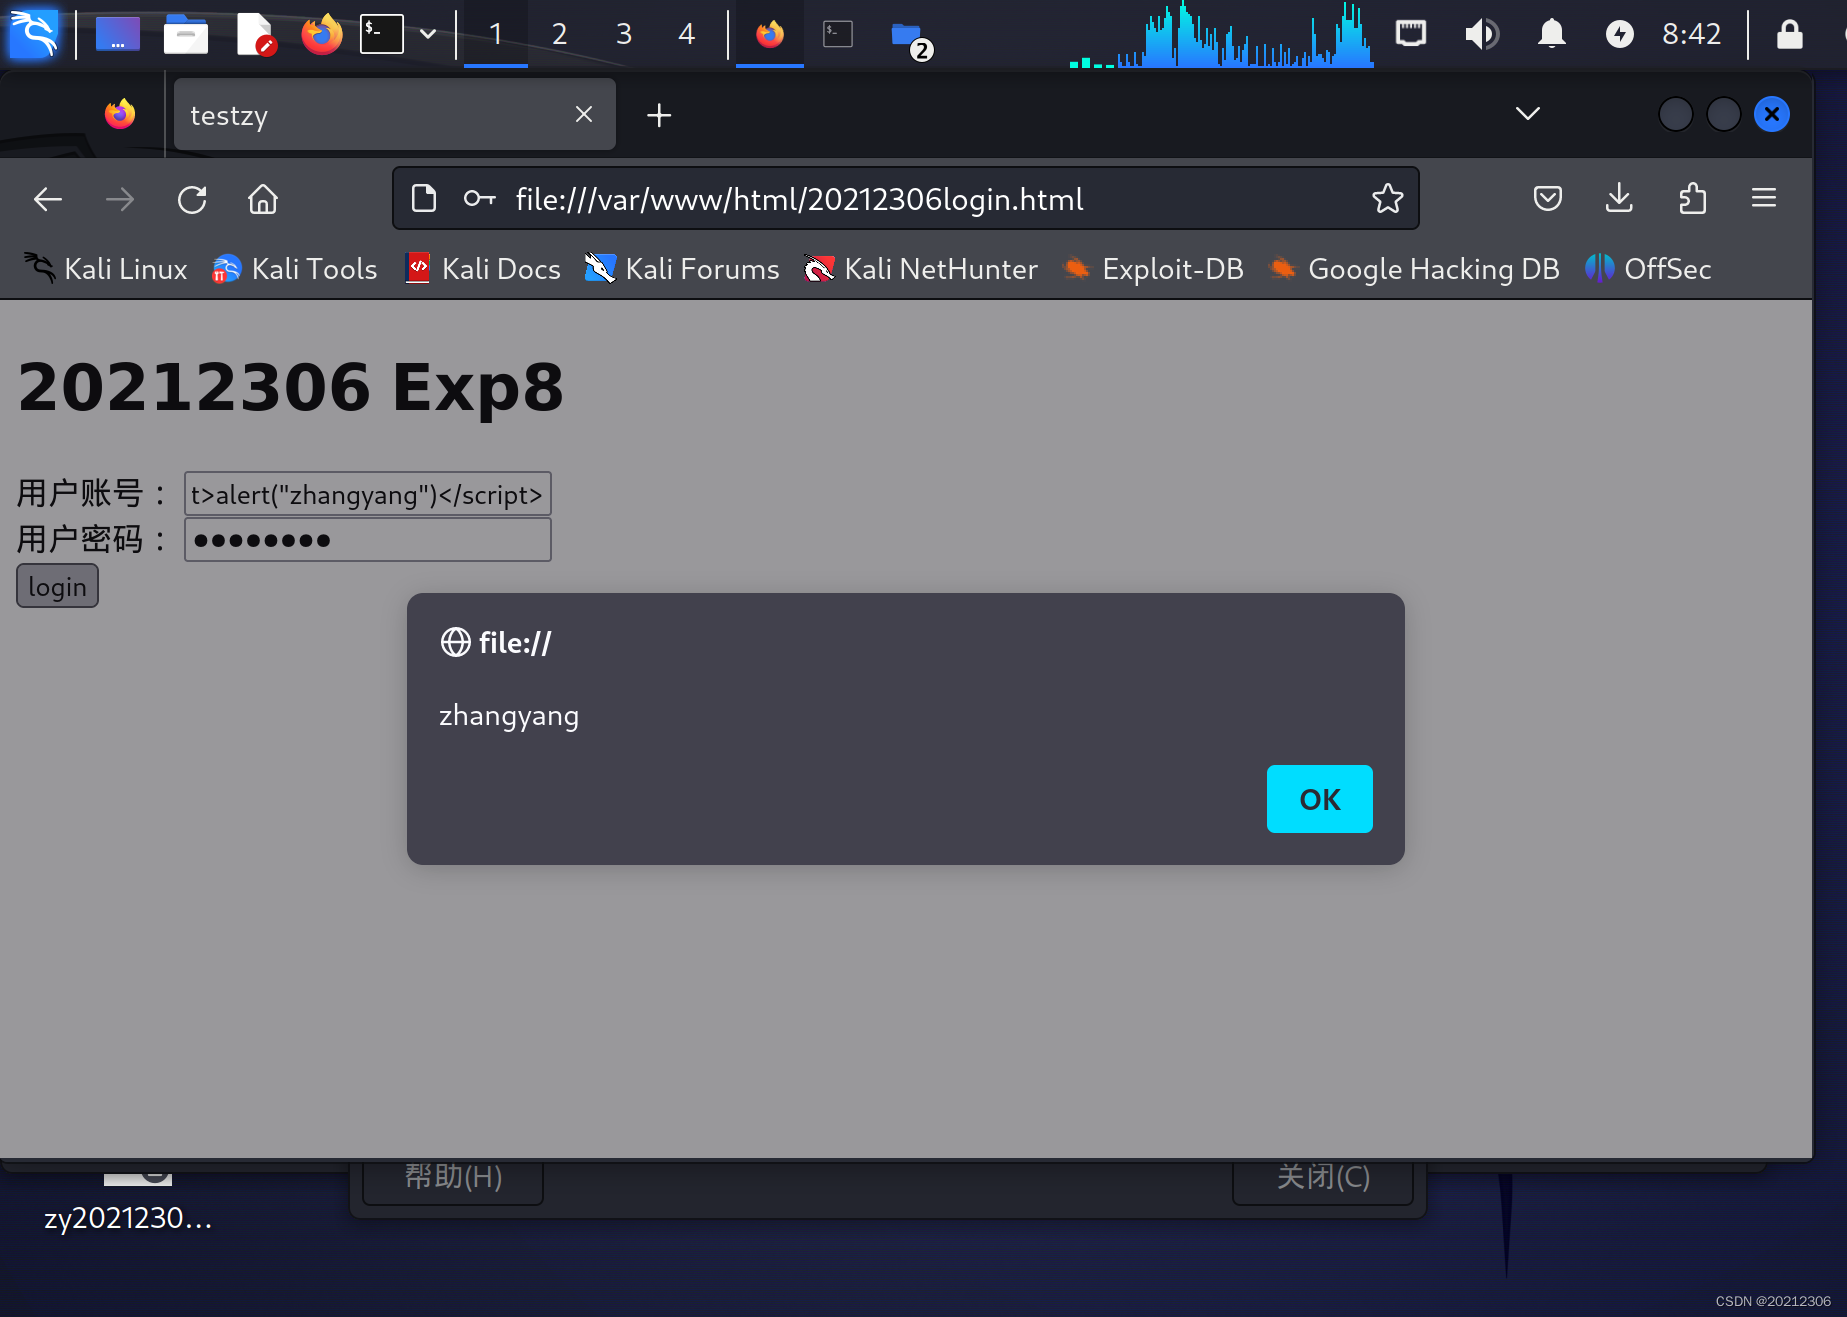The width and height of the screenshot is (1847, 1317).
Task: Open the downloads panel
Action: (1619, 198)
